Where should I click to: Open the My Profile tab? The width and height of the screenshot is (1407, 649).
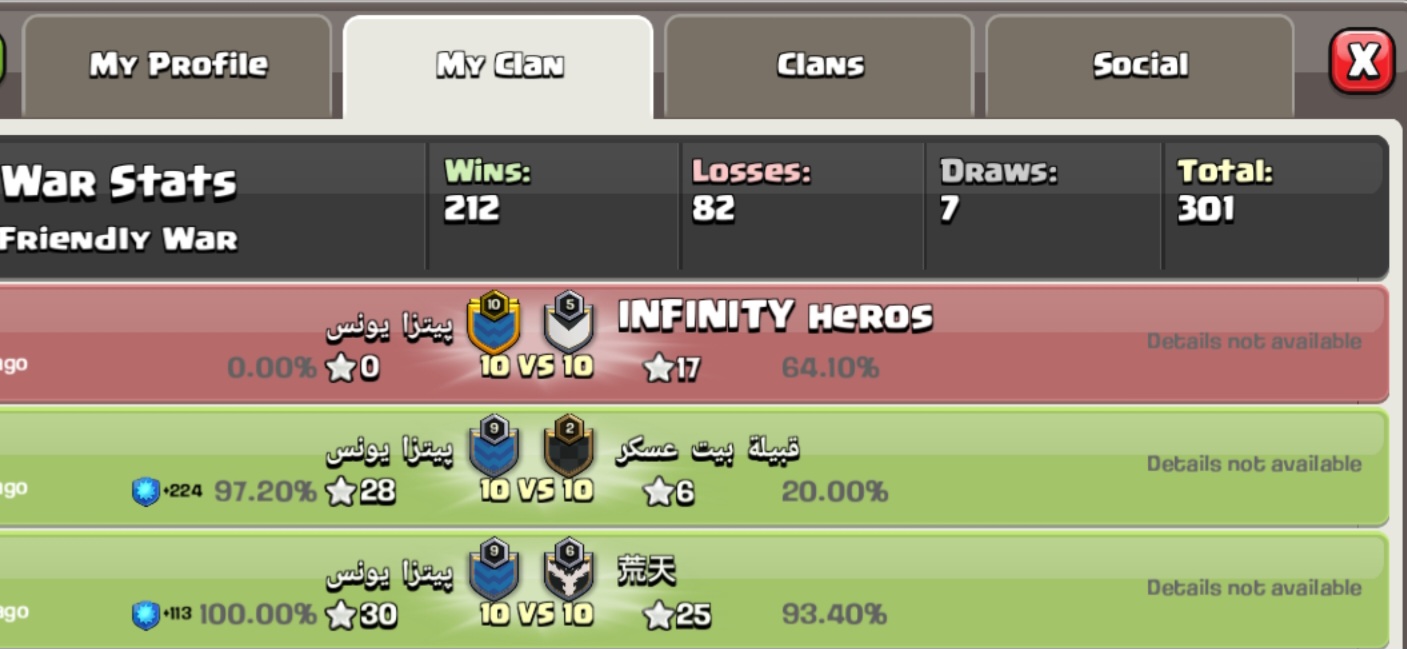click(177, 66)
